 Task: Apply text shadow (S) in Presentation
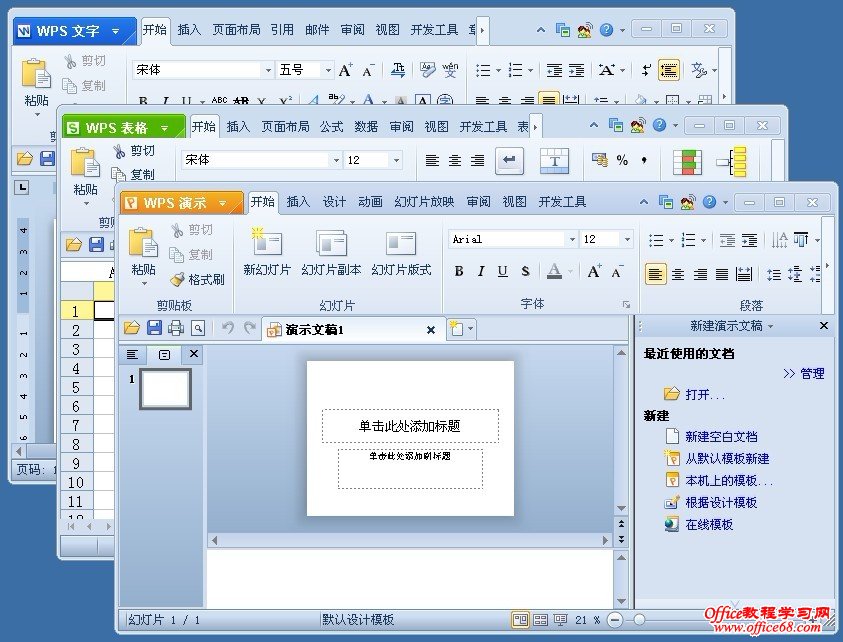pos(525,272)
